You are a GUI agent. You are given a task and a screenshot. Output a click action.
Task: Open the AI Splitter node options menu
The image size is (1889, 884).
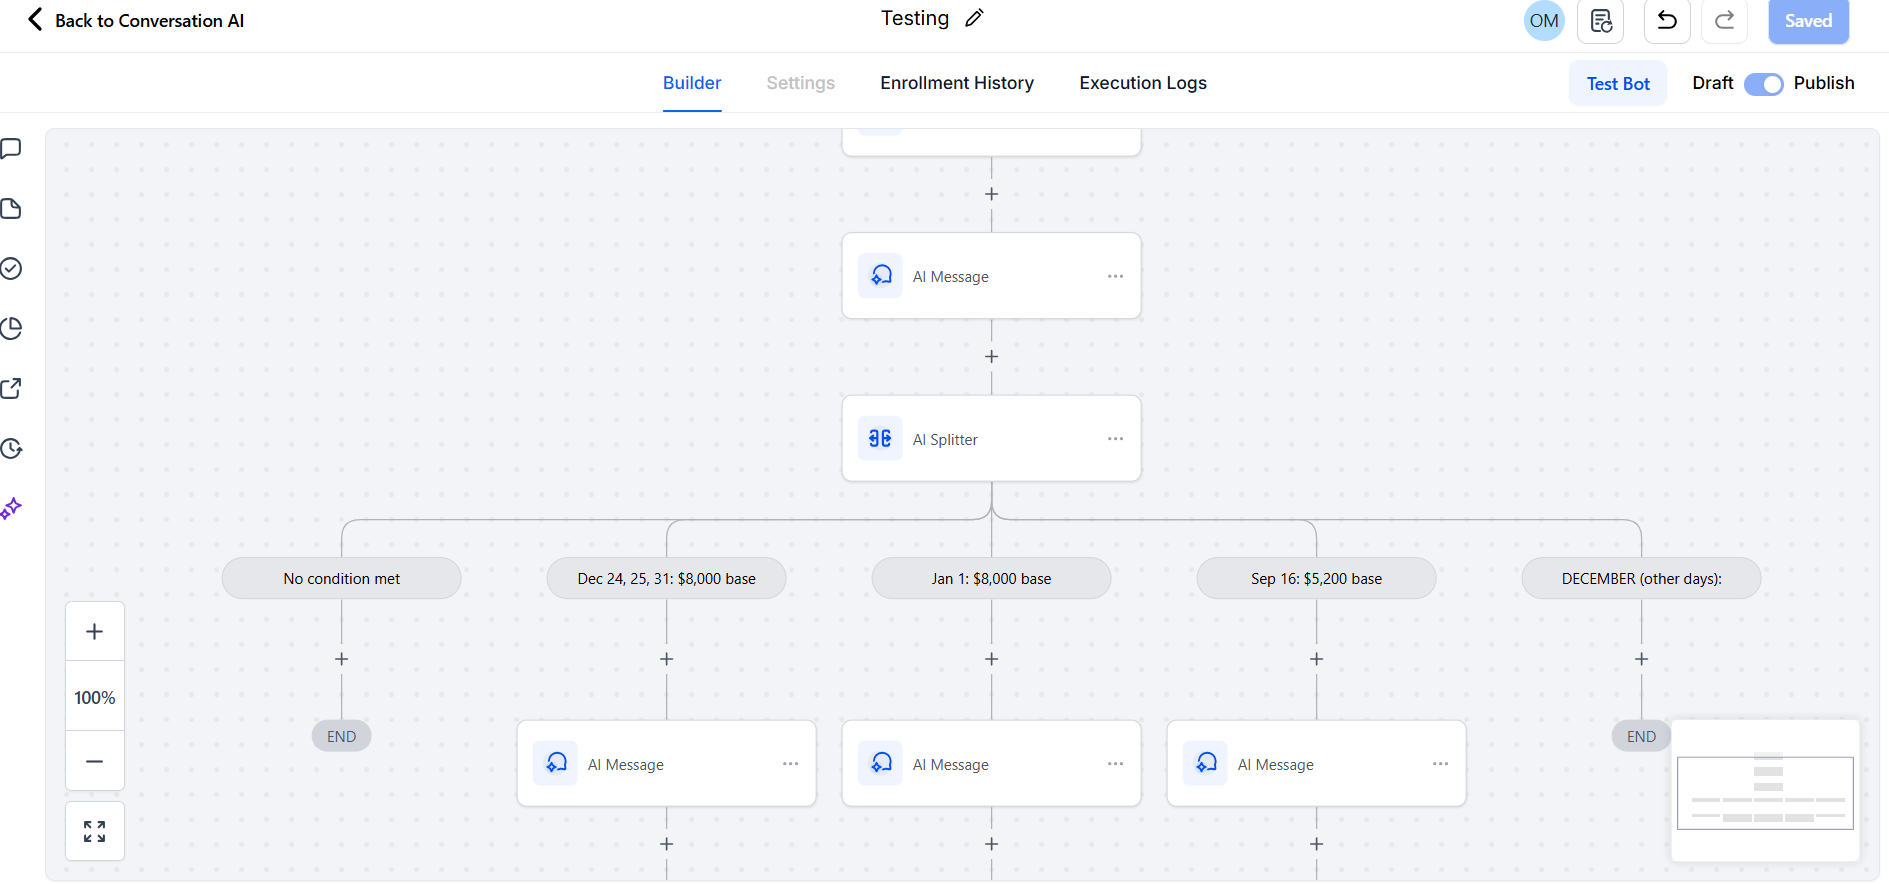click(x=1115, y=439)
